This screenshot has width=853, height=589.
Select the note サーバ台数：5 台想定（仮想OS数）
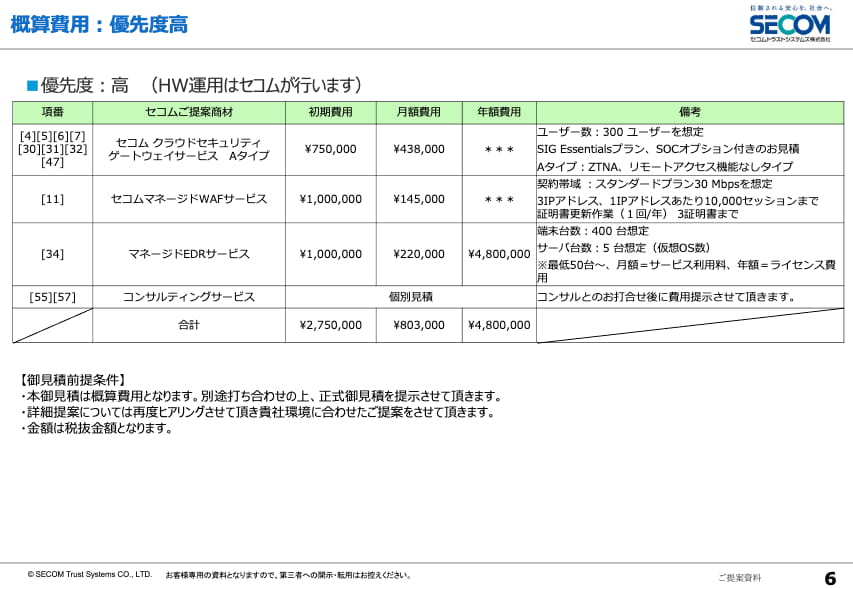[623, 248]
